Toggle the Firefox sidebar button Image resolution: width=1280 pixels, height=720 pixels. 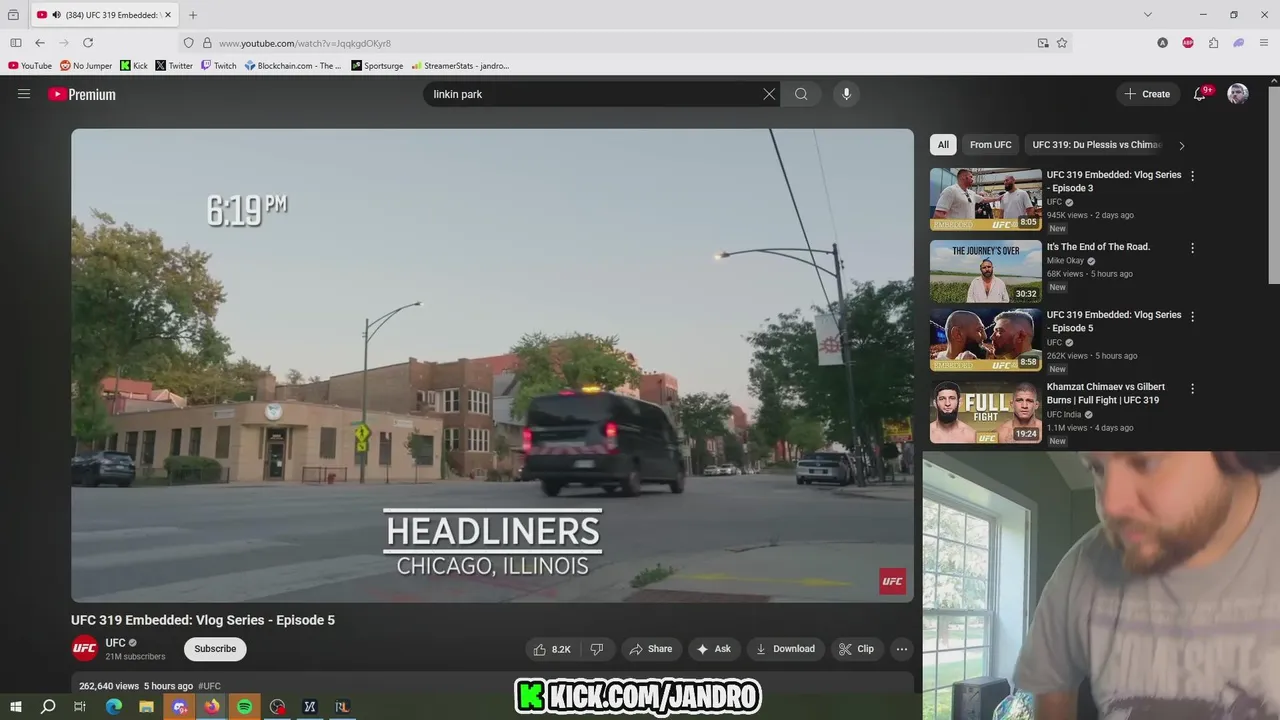click(15, 43)
